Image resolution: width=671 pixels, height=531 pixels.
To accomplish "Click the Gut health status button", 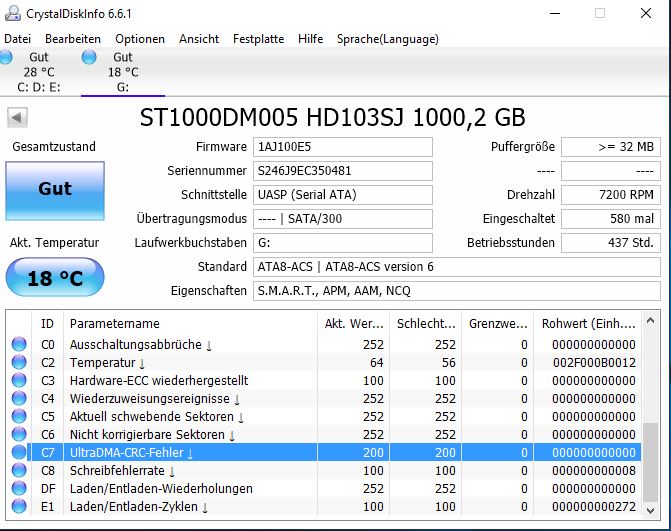I will (x=55, y=191).
